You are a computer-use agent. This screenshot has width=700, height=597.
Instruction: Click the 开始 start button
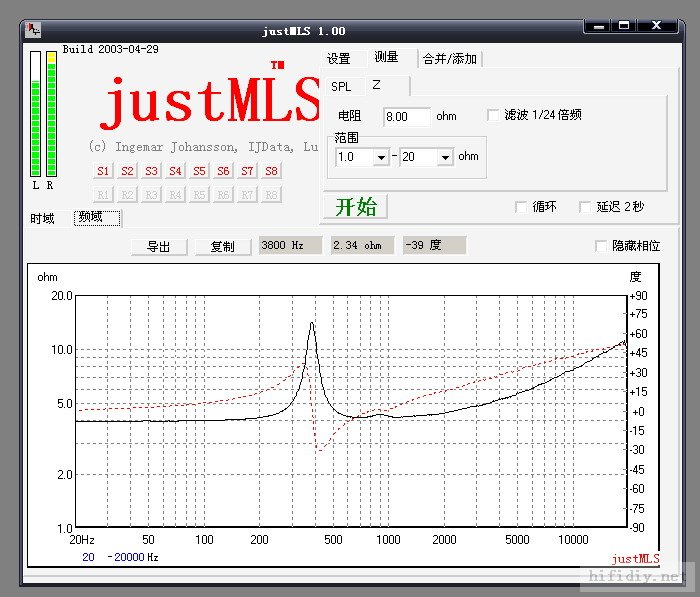point(355,207)
